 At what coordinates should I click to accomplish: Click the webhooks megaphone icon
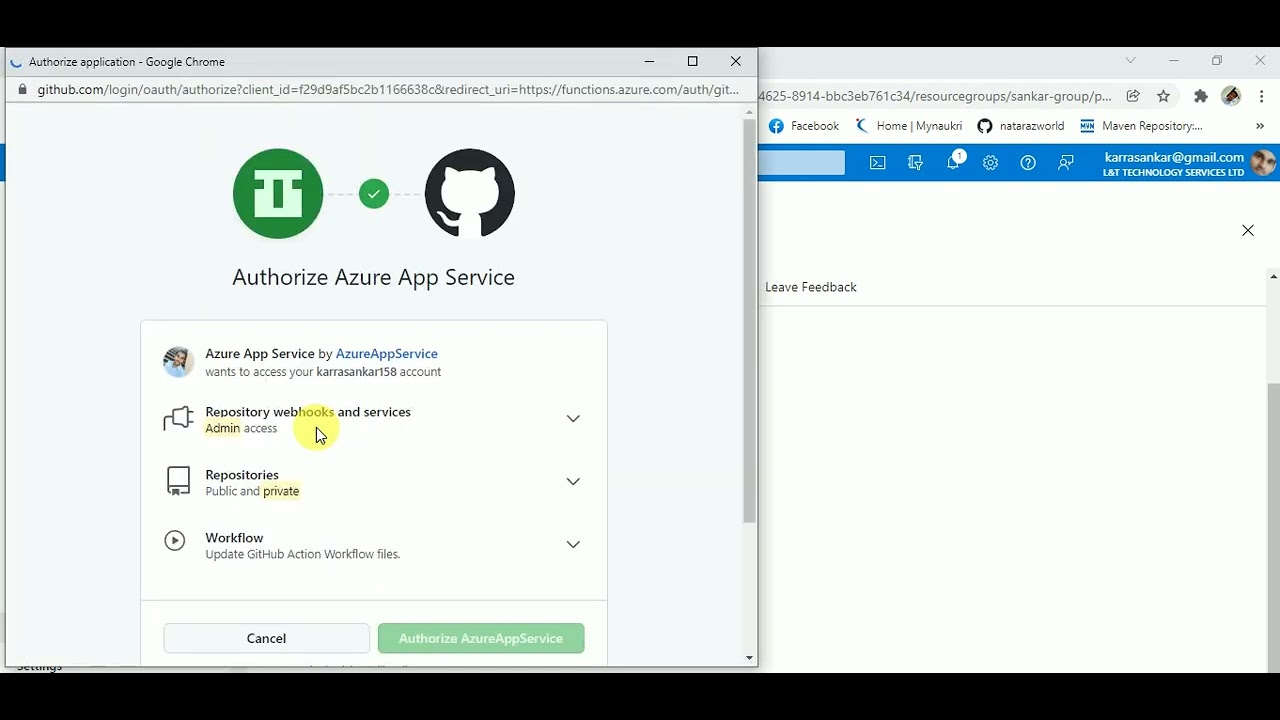pyautogui.click(x=178, y=419)
